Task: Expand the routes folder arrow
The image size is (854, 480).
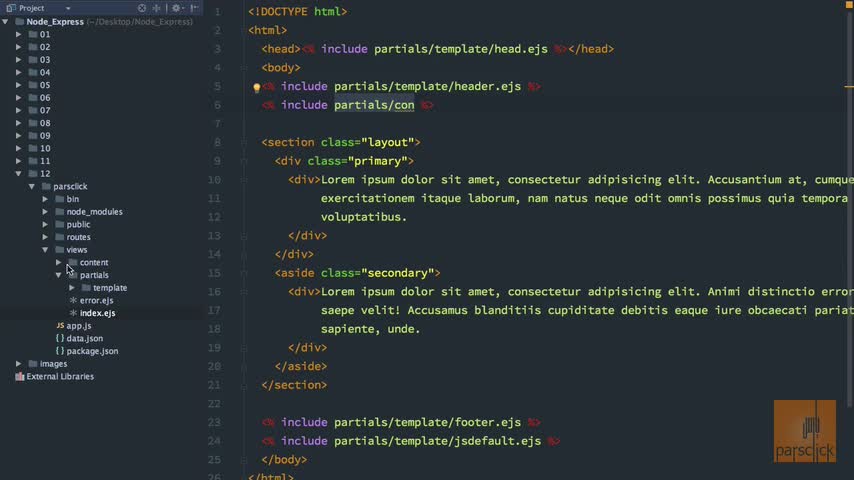Action: tap(45, 237)
